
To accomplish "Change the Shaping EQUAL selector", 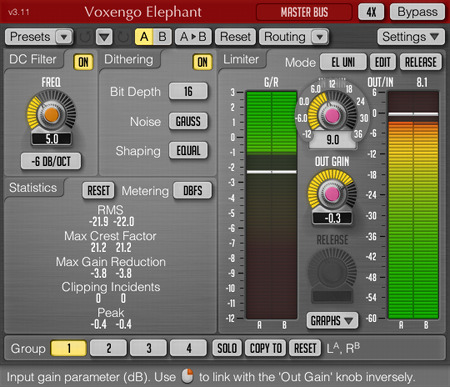I will click(188, 151).
